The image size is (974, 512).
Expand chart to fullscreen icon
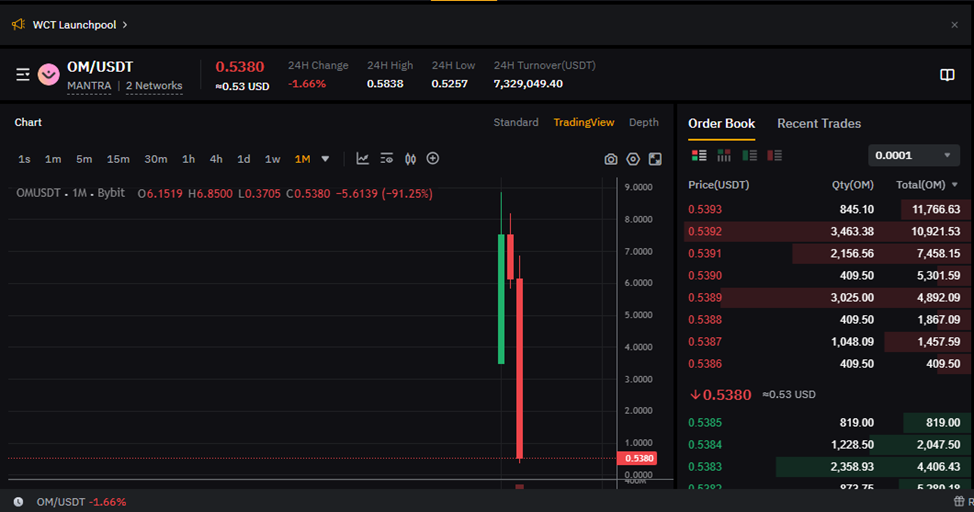click(655, 160)
